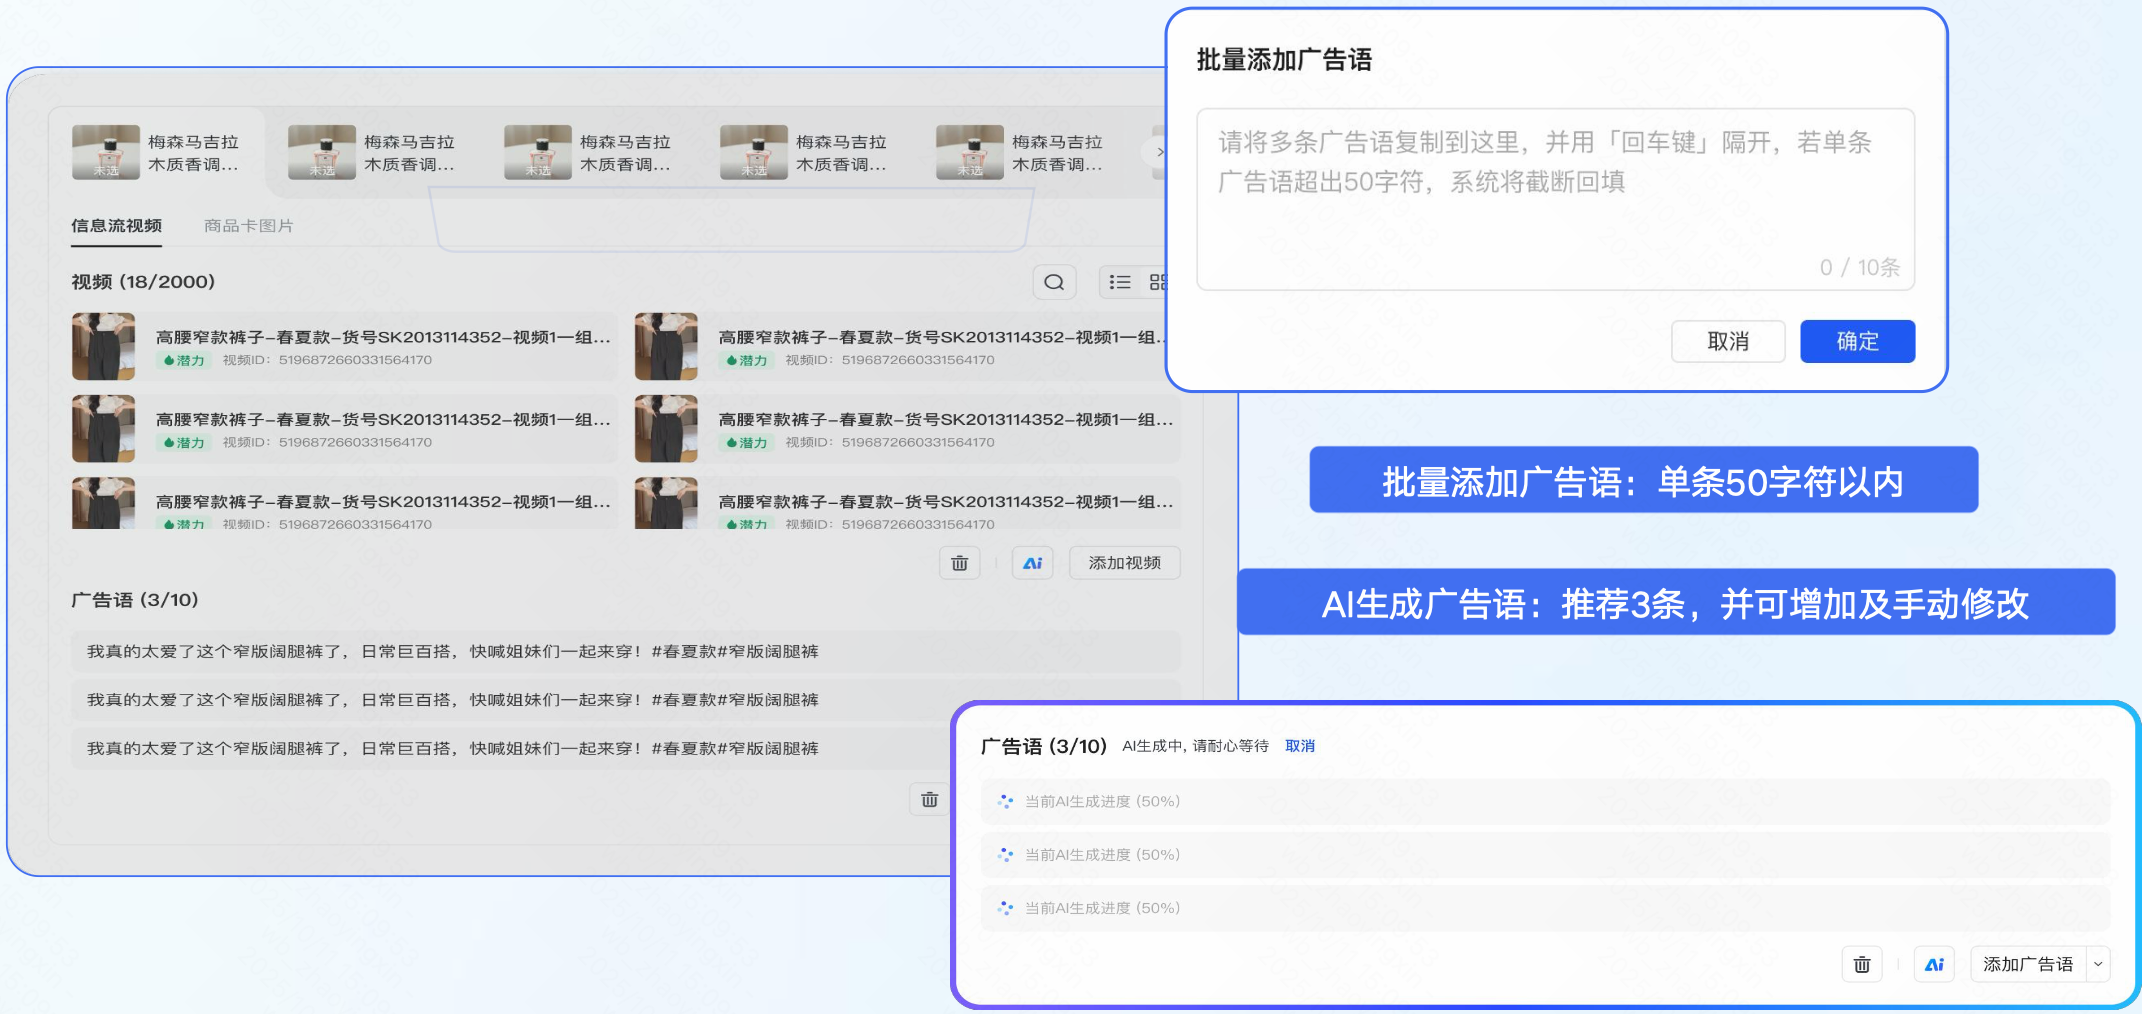Cancel AI generation via the 取消 link
This screenshot has width=2142, height=1014.
[1300, 746]
